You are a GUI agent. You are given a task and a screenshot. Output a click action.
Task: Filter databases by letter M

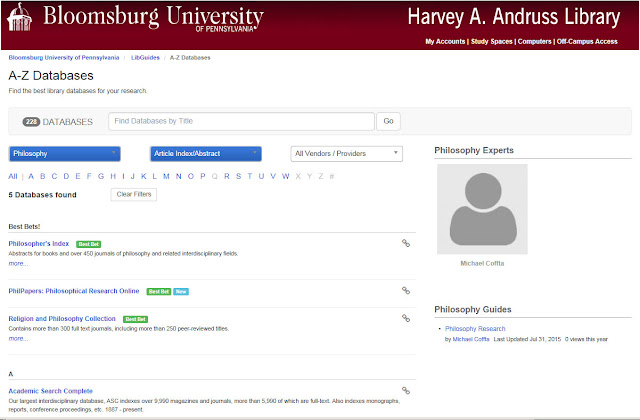pyautogui.click(x=166, y=176)
